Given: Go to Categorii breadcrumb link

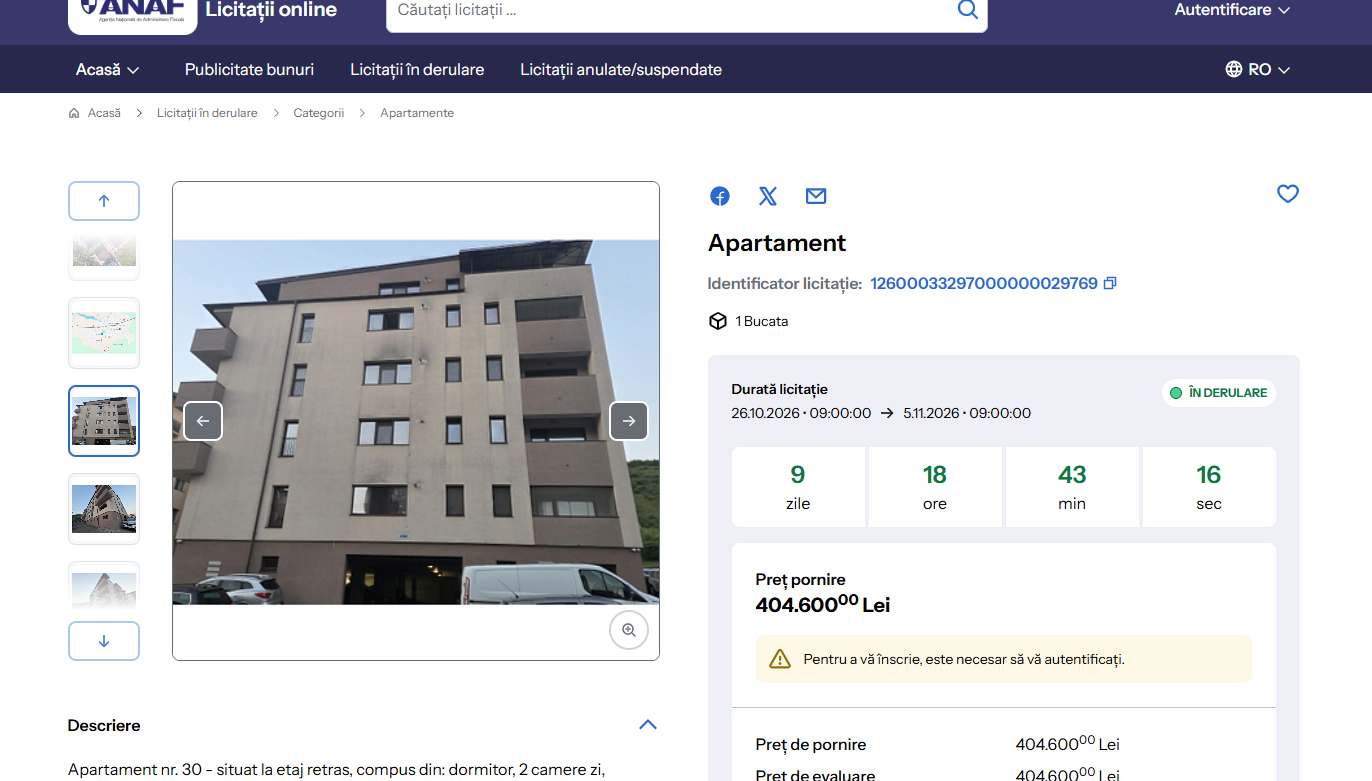Looking at the screenshot, I should point(319,113).
